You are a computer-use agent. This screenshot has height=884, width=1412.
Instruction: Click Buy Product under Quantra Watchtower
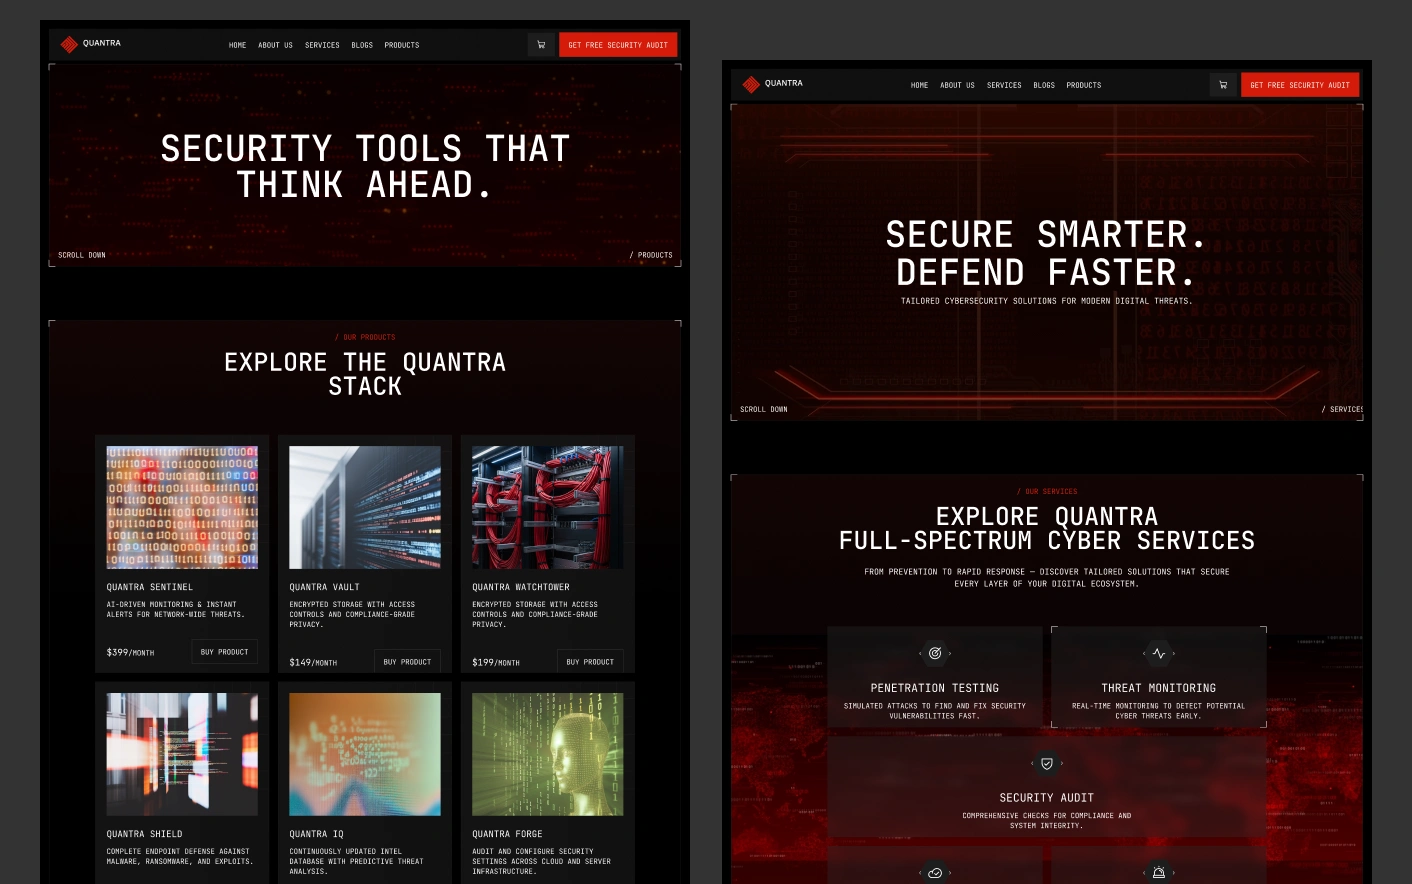(590, 662)
